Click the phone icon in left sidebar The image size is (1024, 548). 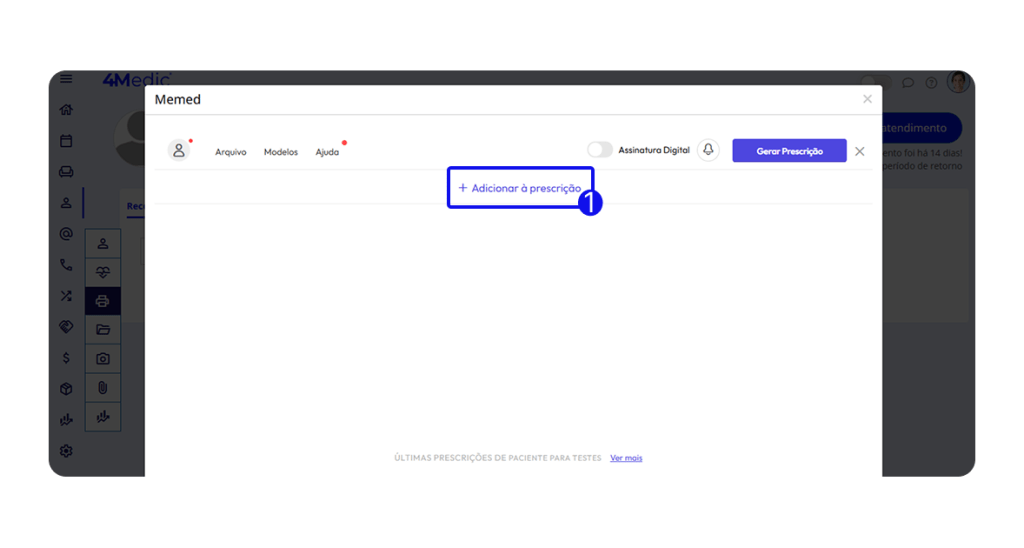pyautogui.click(x=66, y=265)
